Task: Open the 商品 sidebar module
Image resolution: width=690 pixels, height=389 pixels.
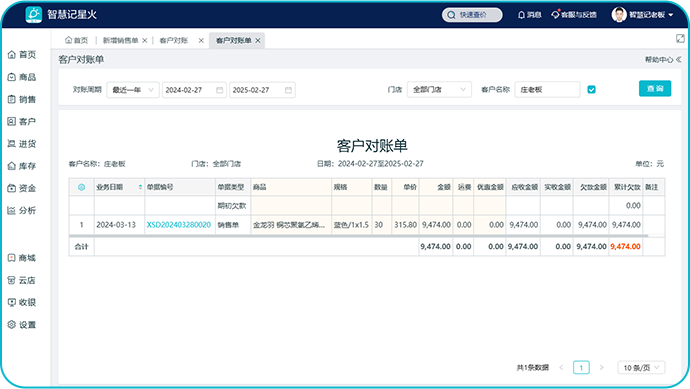Action: click(22, 77)
